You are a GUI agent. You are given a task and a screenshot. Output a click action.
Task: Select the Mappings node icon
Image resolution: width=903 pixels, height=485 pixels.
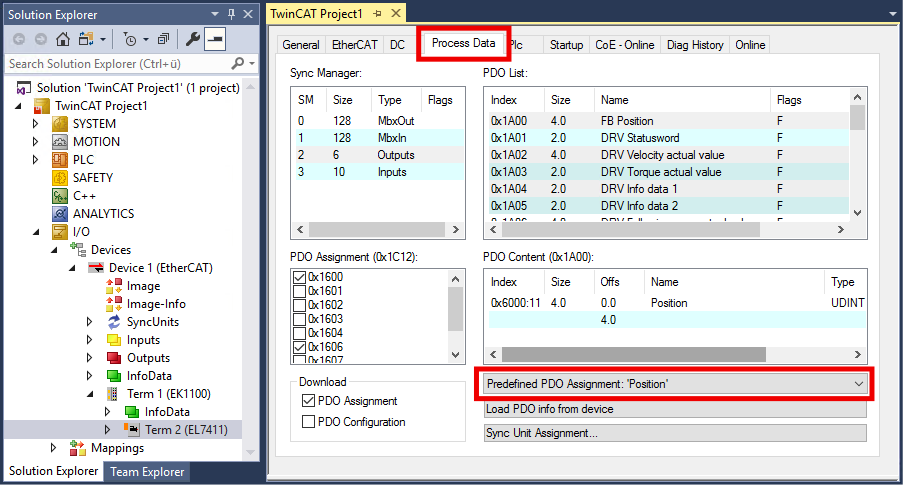tap(78, 448)
